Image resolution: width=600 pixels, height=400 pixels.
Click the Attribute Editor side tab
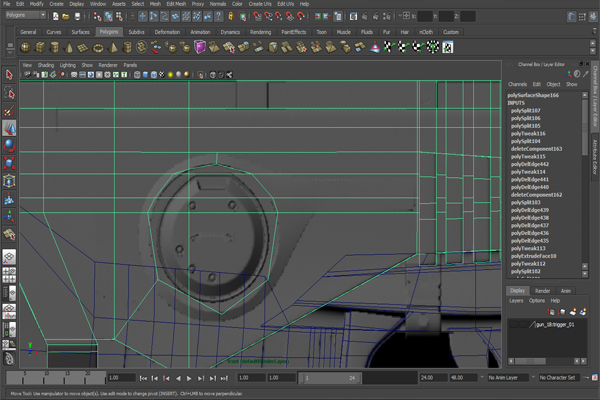click(x=595, y=158)
